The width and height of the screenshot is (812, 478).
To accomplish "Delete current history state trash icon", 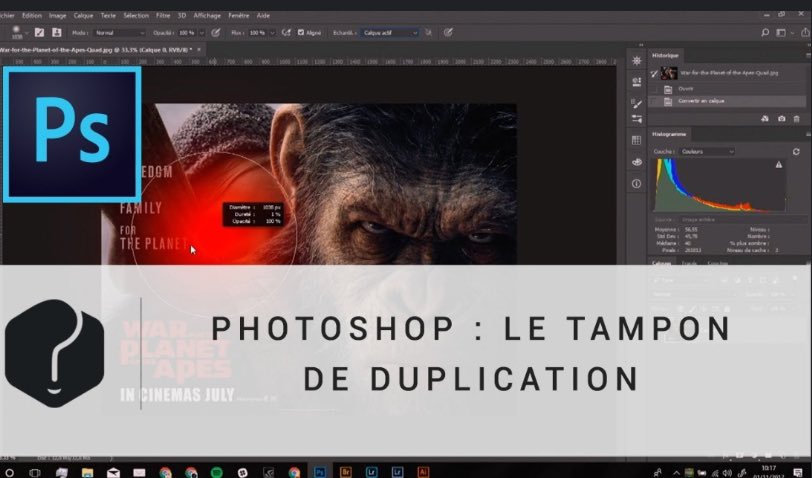I will pyautogui.click(x=796, y=119).
